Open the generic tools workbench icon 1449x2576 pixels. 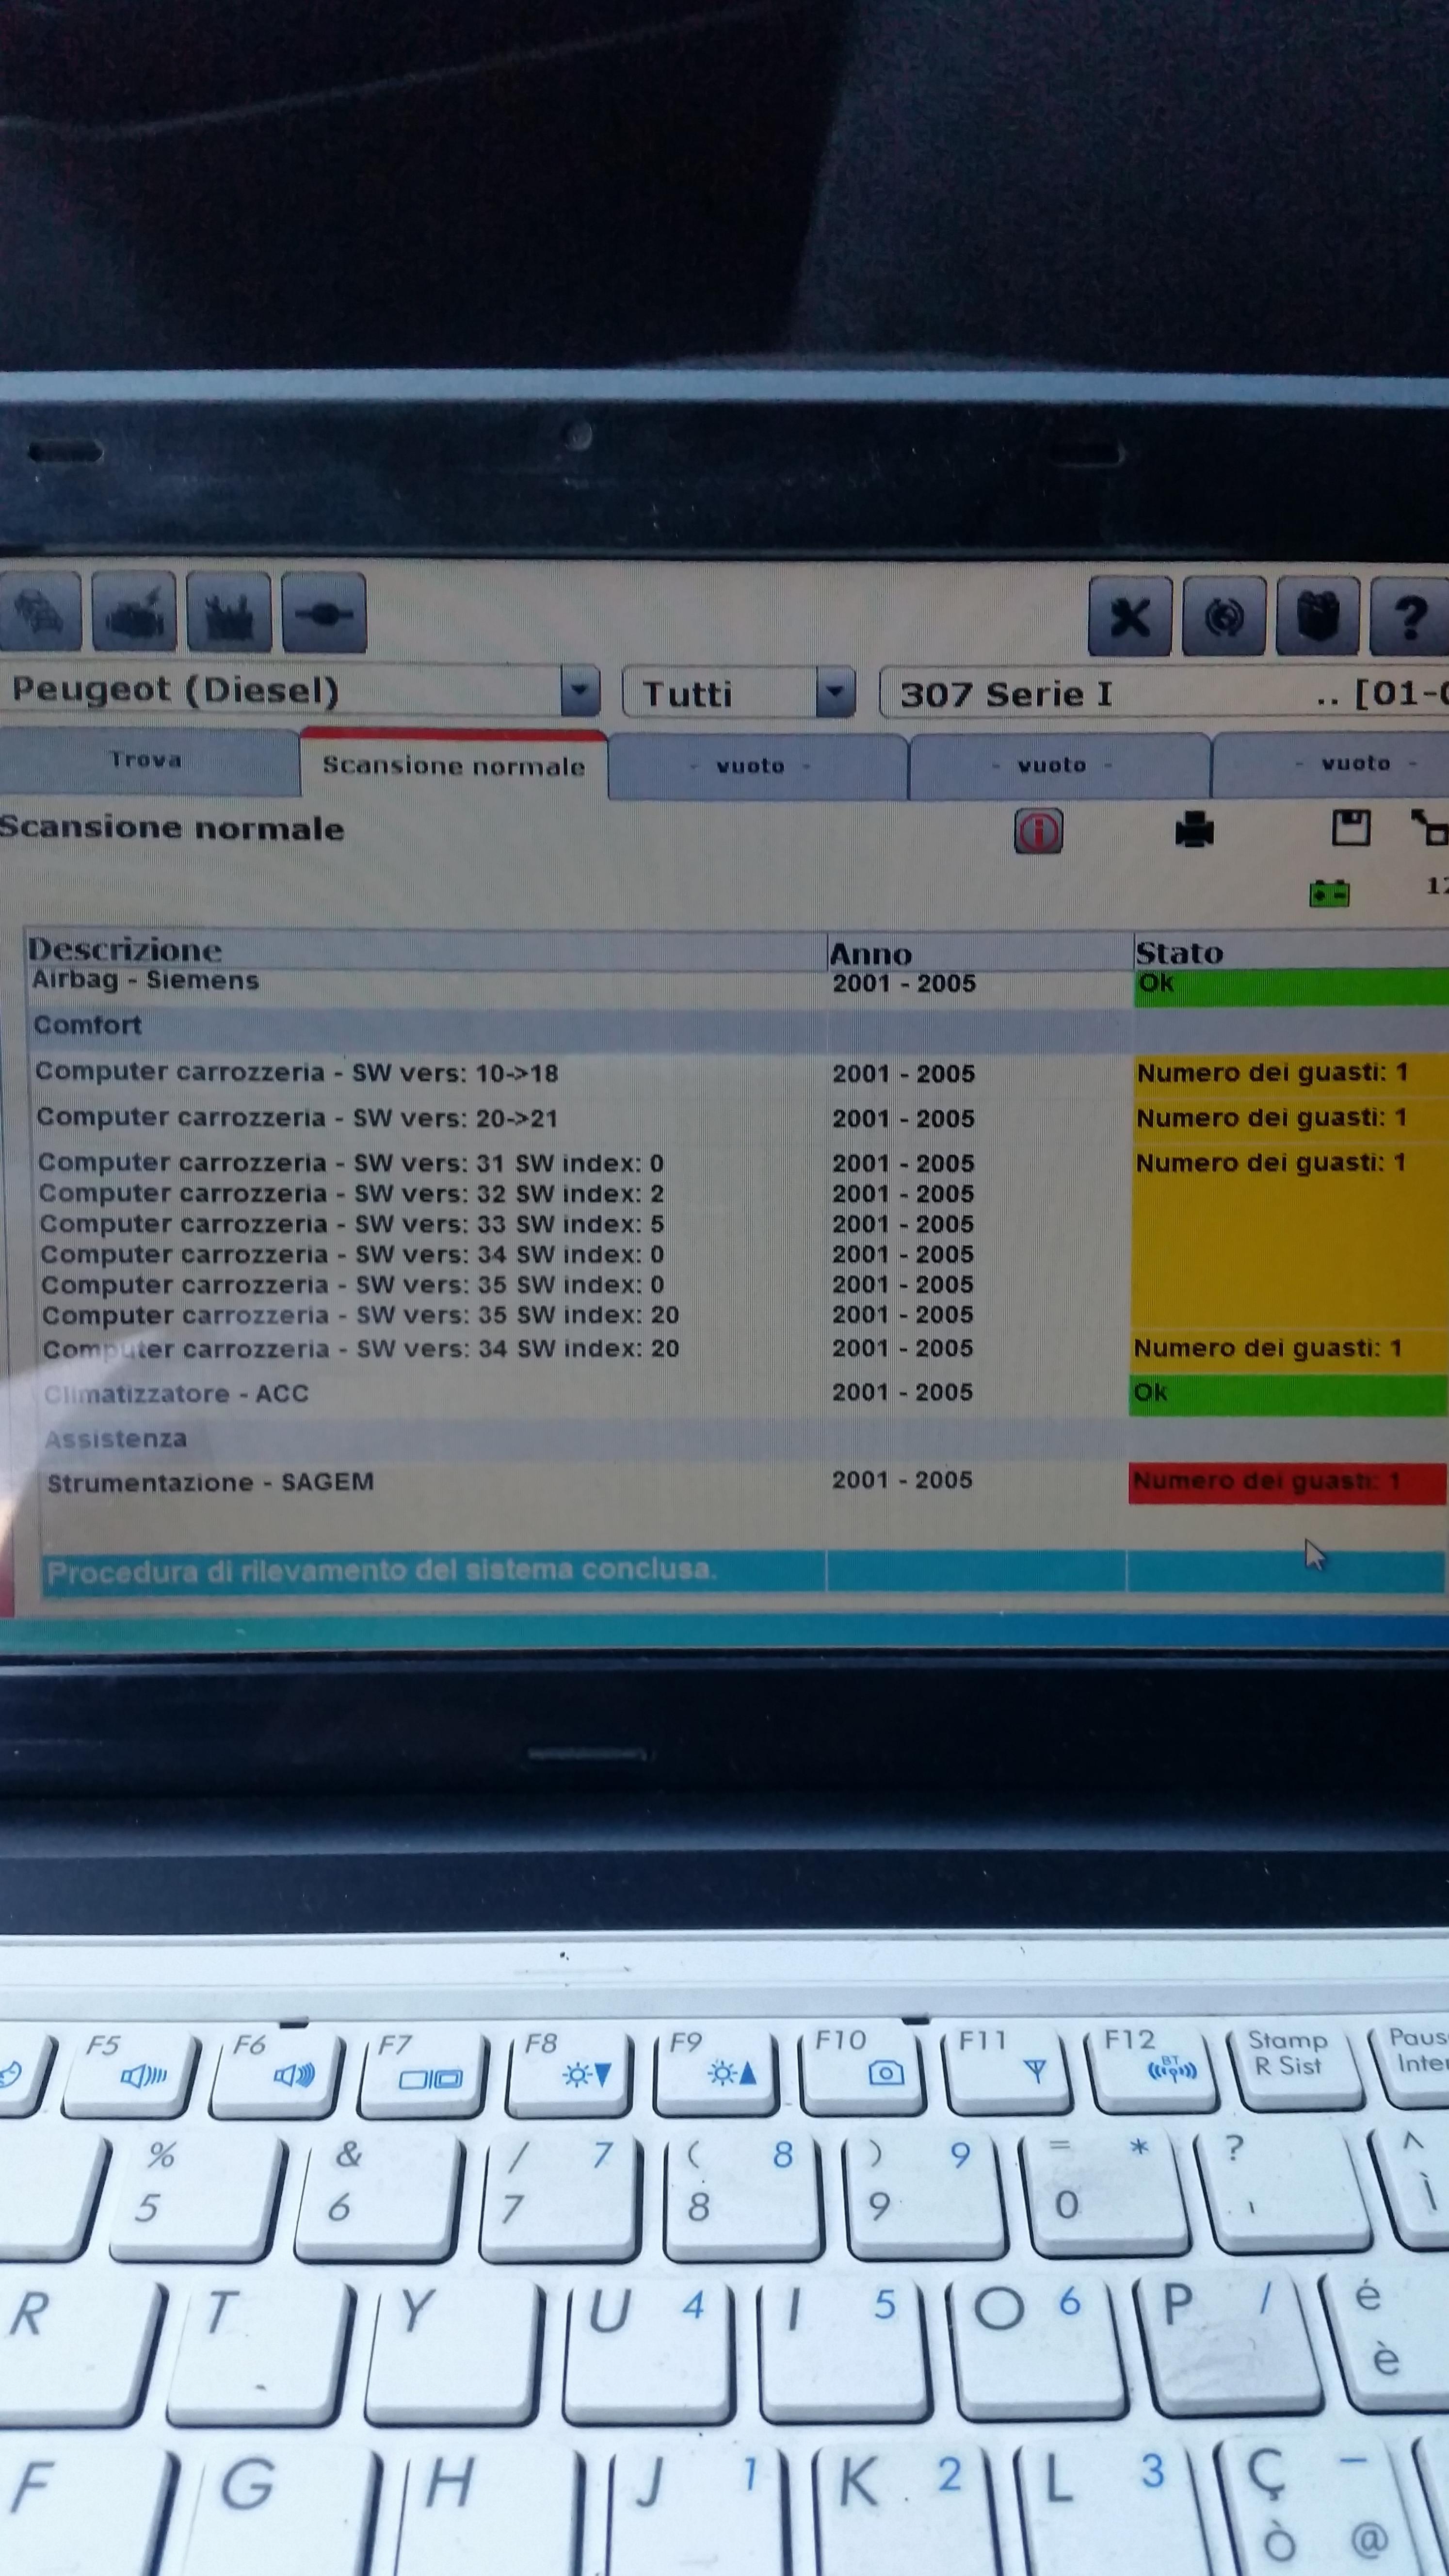(x=229, y=612)
